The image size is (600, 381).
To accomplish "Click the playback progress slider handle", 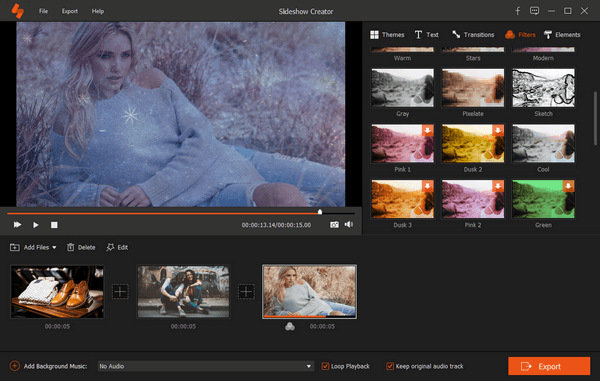I will 320,212.
